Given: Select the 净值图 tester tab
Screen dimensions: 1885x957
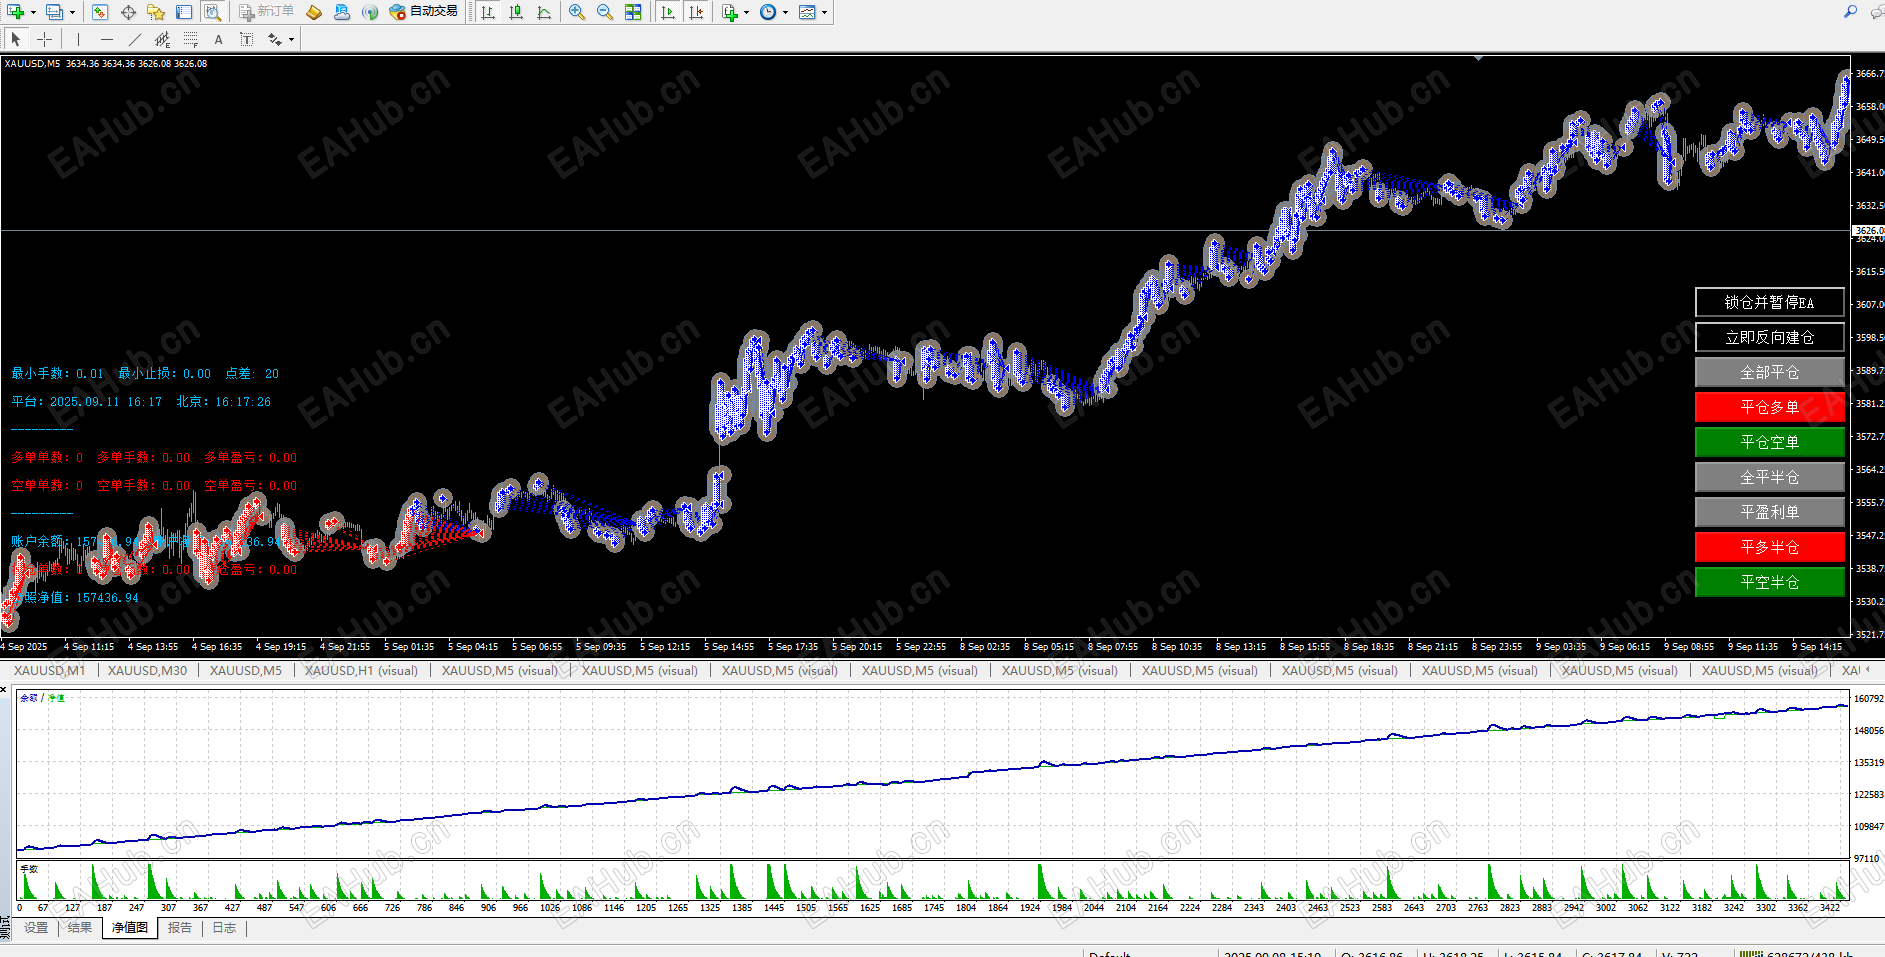Looking at the screenshot, I should coord(130,928).
